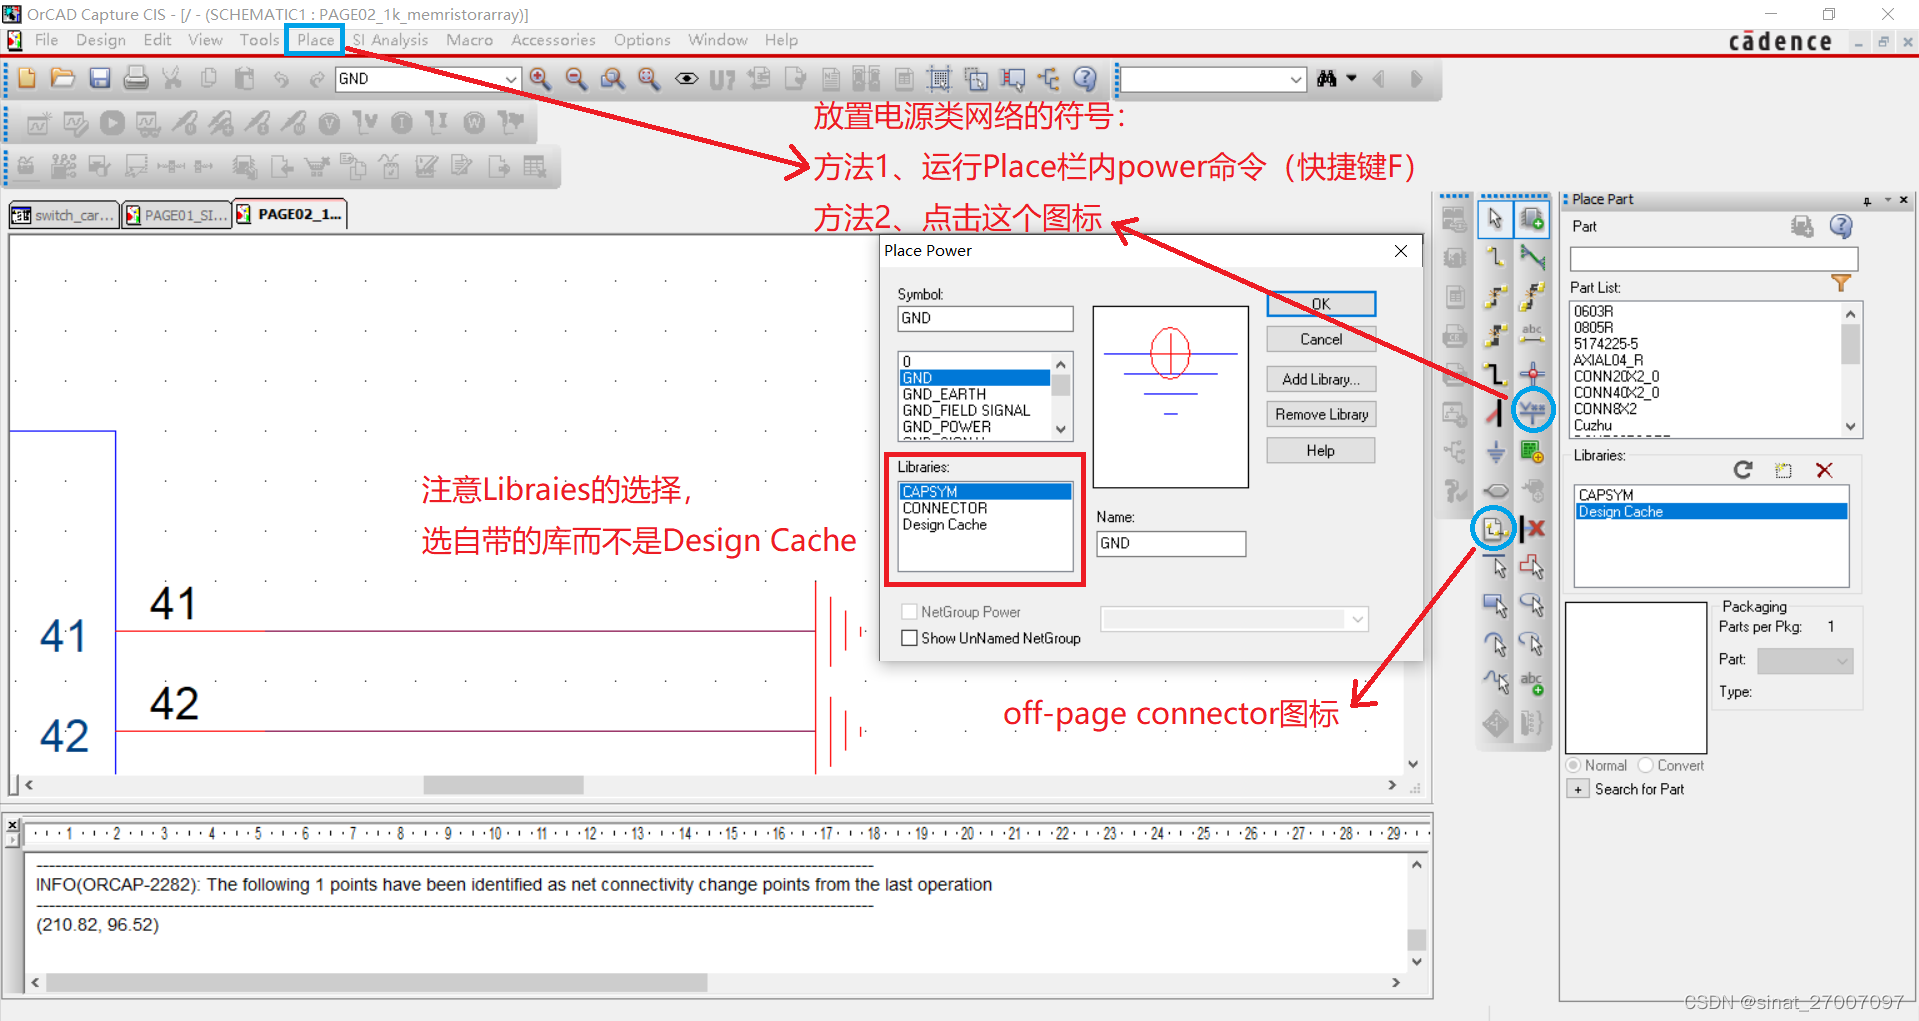1919x1021 pixels.
Task: Expand the Search for Part section
Action: [x=1578, y=789]
